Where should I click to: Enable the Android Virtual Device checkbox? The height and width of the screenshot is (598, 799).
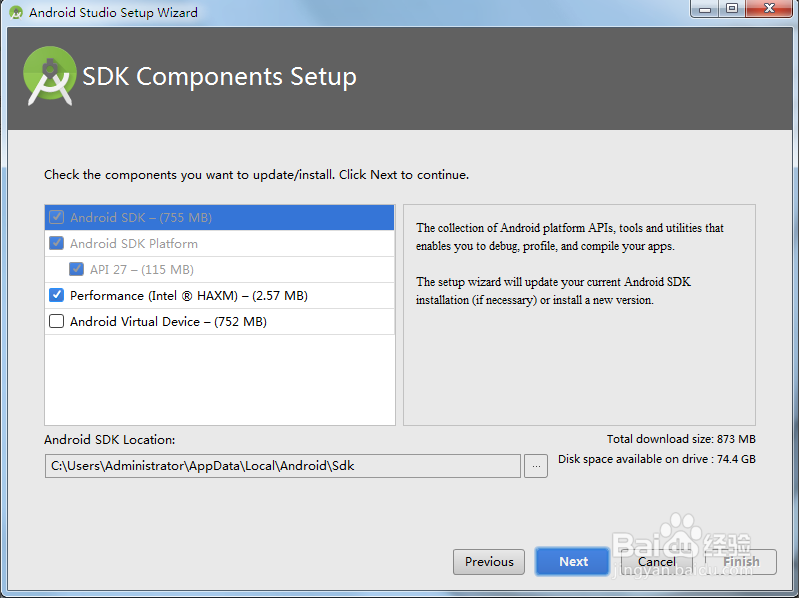(57, 322)
